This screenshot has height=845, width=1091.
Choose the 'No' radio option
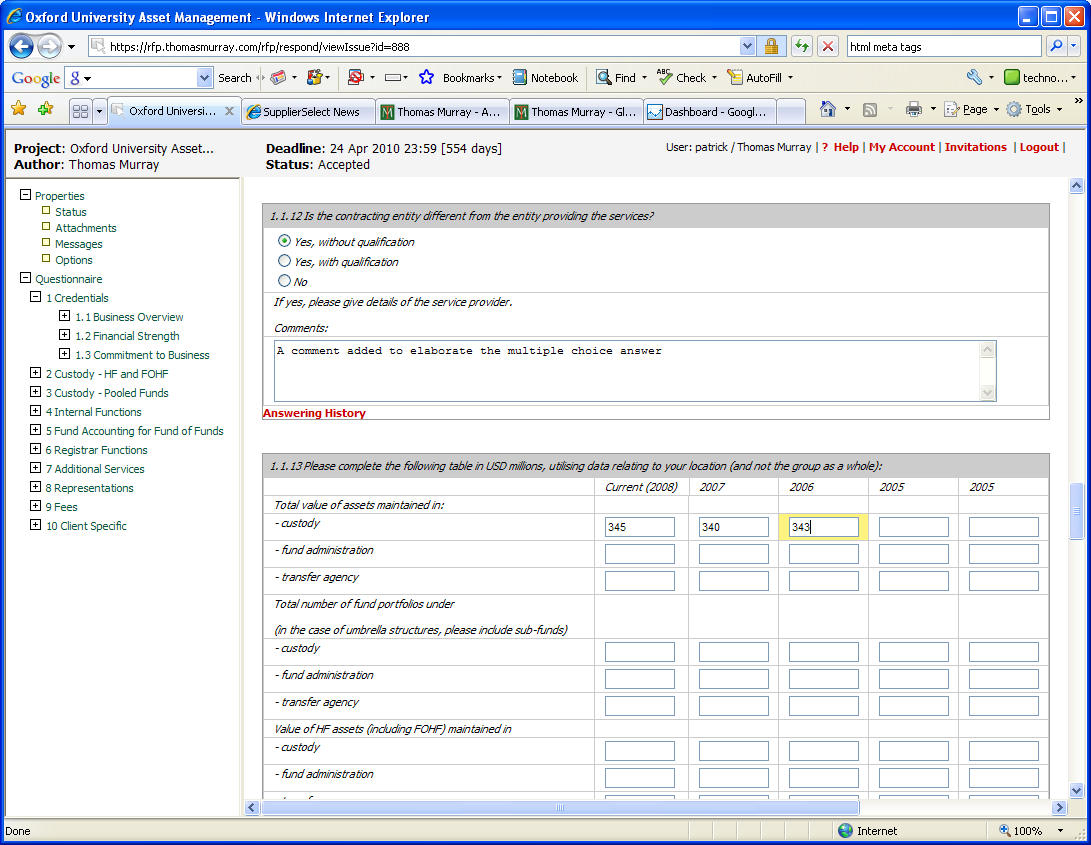(x=284, y=281)
